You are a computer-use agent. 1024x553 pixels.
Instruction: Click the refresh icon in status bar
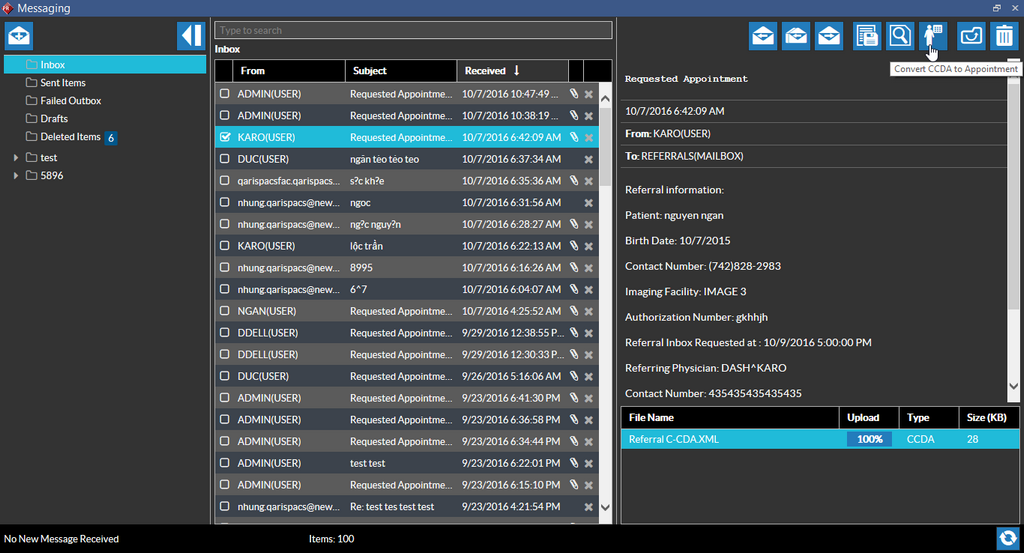click(x=1007, y=538)
